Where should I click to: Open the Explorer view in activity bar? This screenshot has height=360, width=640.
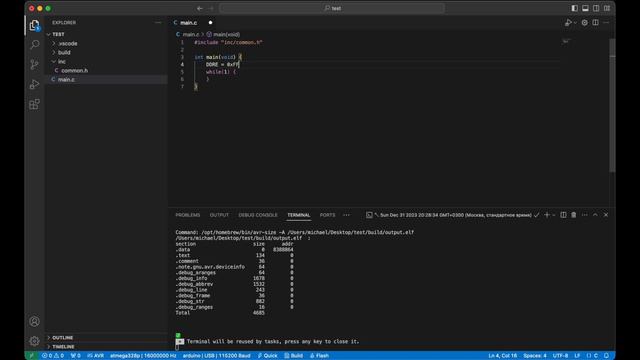pyautogui.click(x=35, y=25)
